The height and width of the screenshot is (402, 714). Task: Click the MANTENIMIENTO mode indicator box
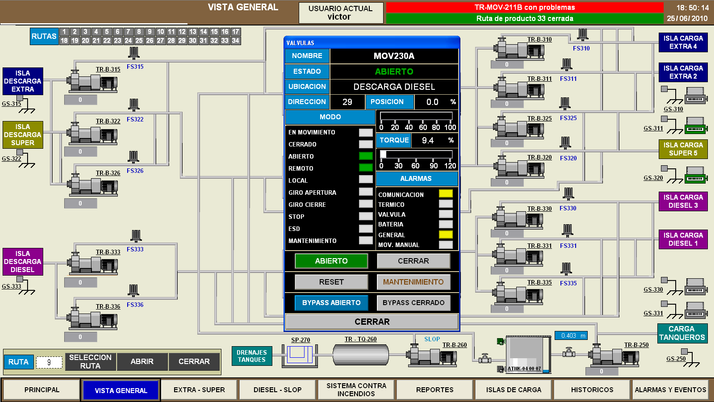click(366, 240)
